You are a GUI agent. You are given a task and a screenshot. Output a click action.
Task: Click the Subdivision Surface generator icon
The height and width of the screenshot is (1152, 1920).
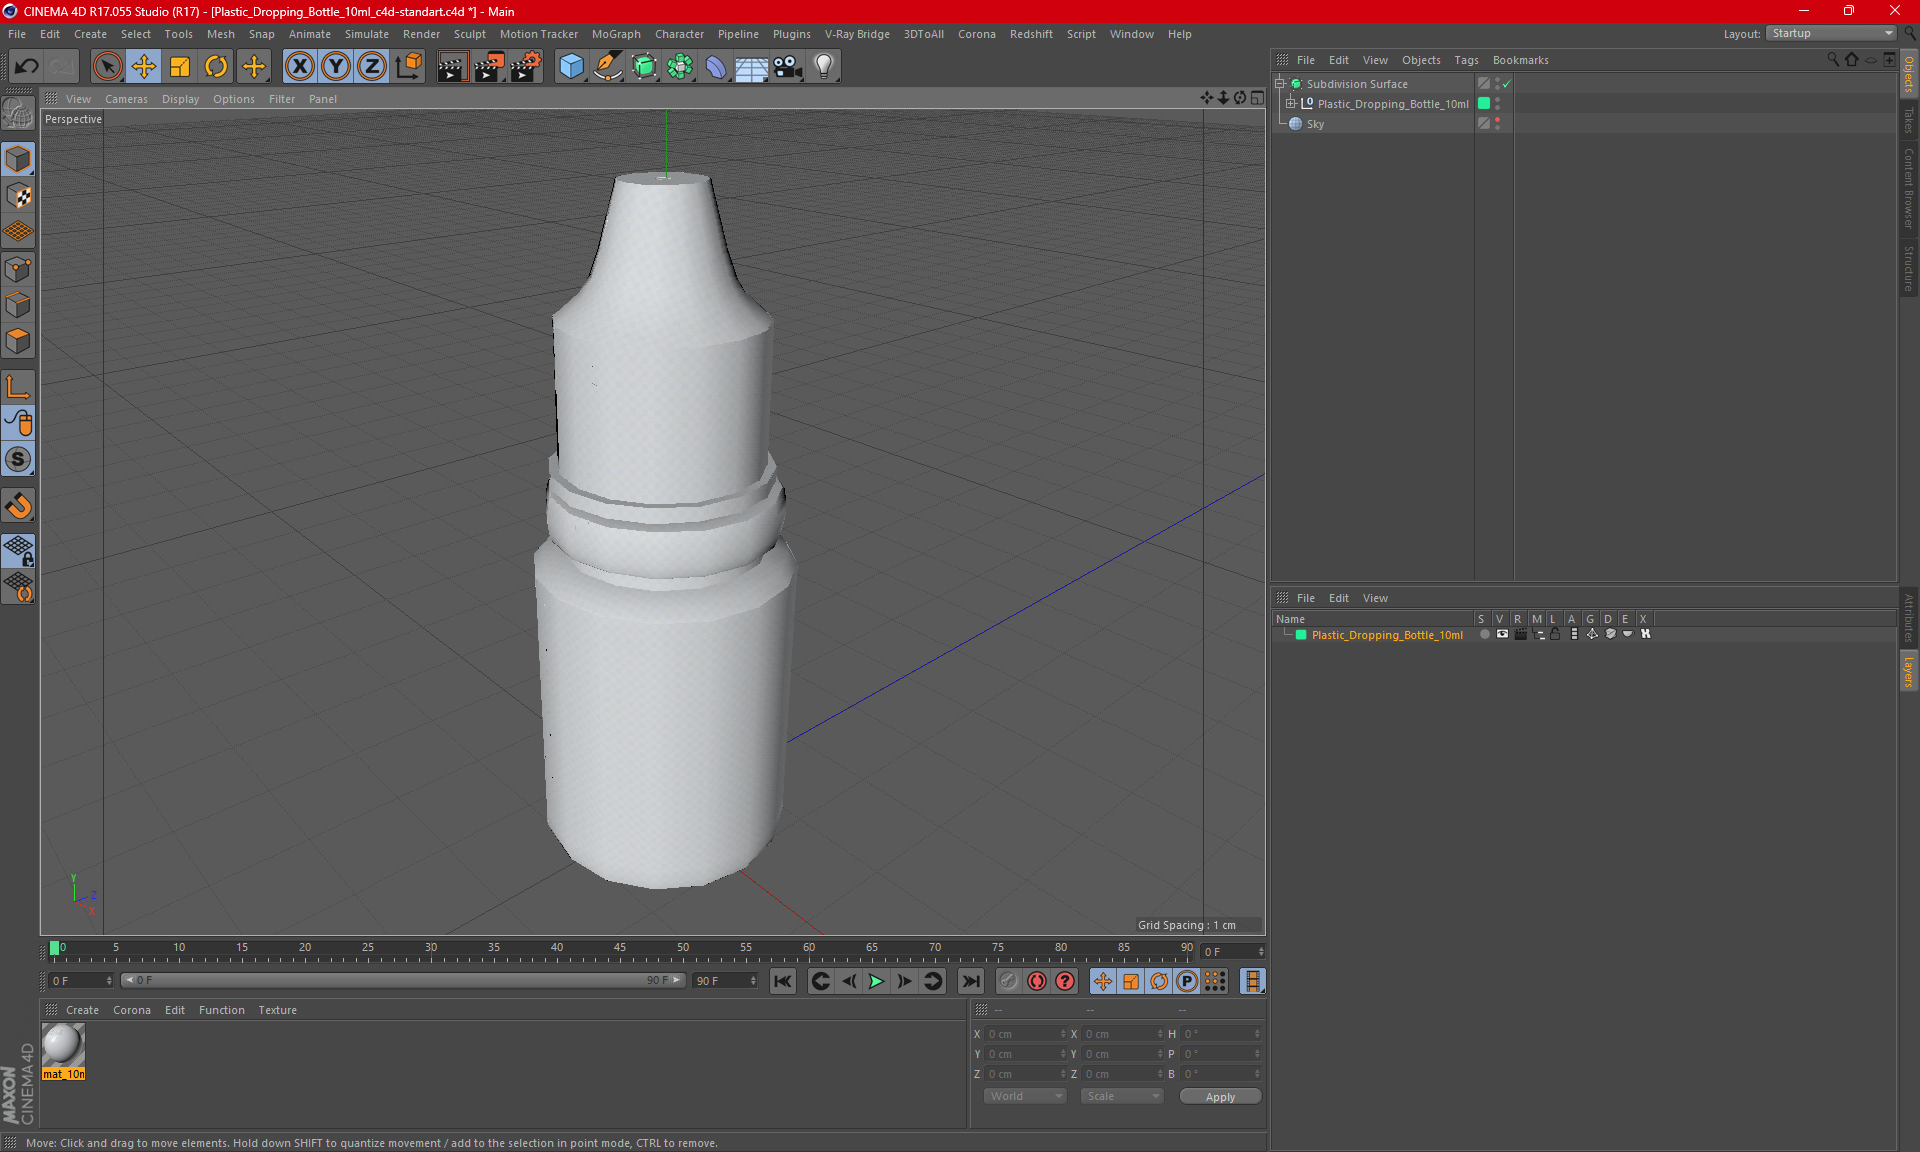coord(644,66)
